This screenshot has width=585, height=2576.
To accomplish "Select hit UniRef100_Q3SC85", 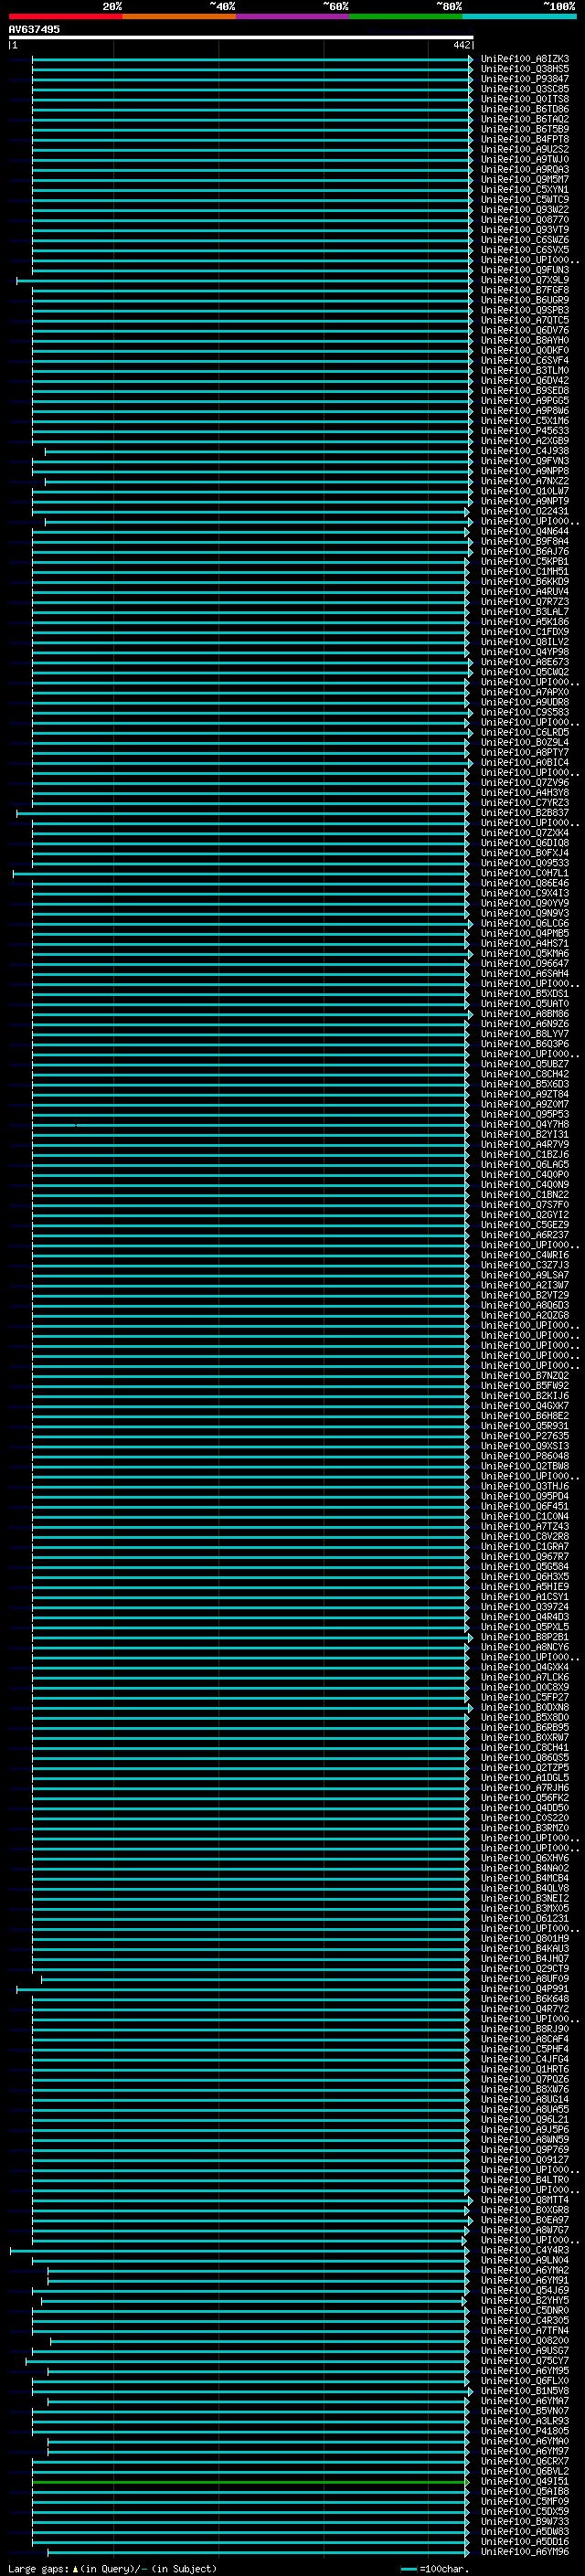I will click(525, 89).
